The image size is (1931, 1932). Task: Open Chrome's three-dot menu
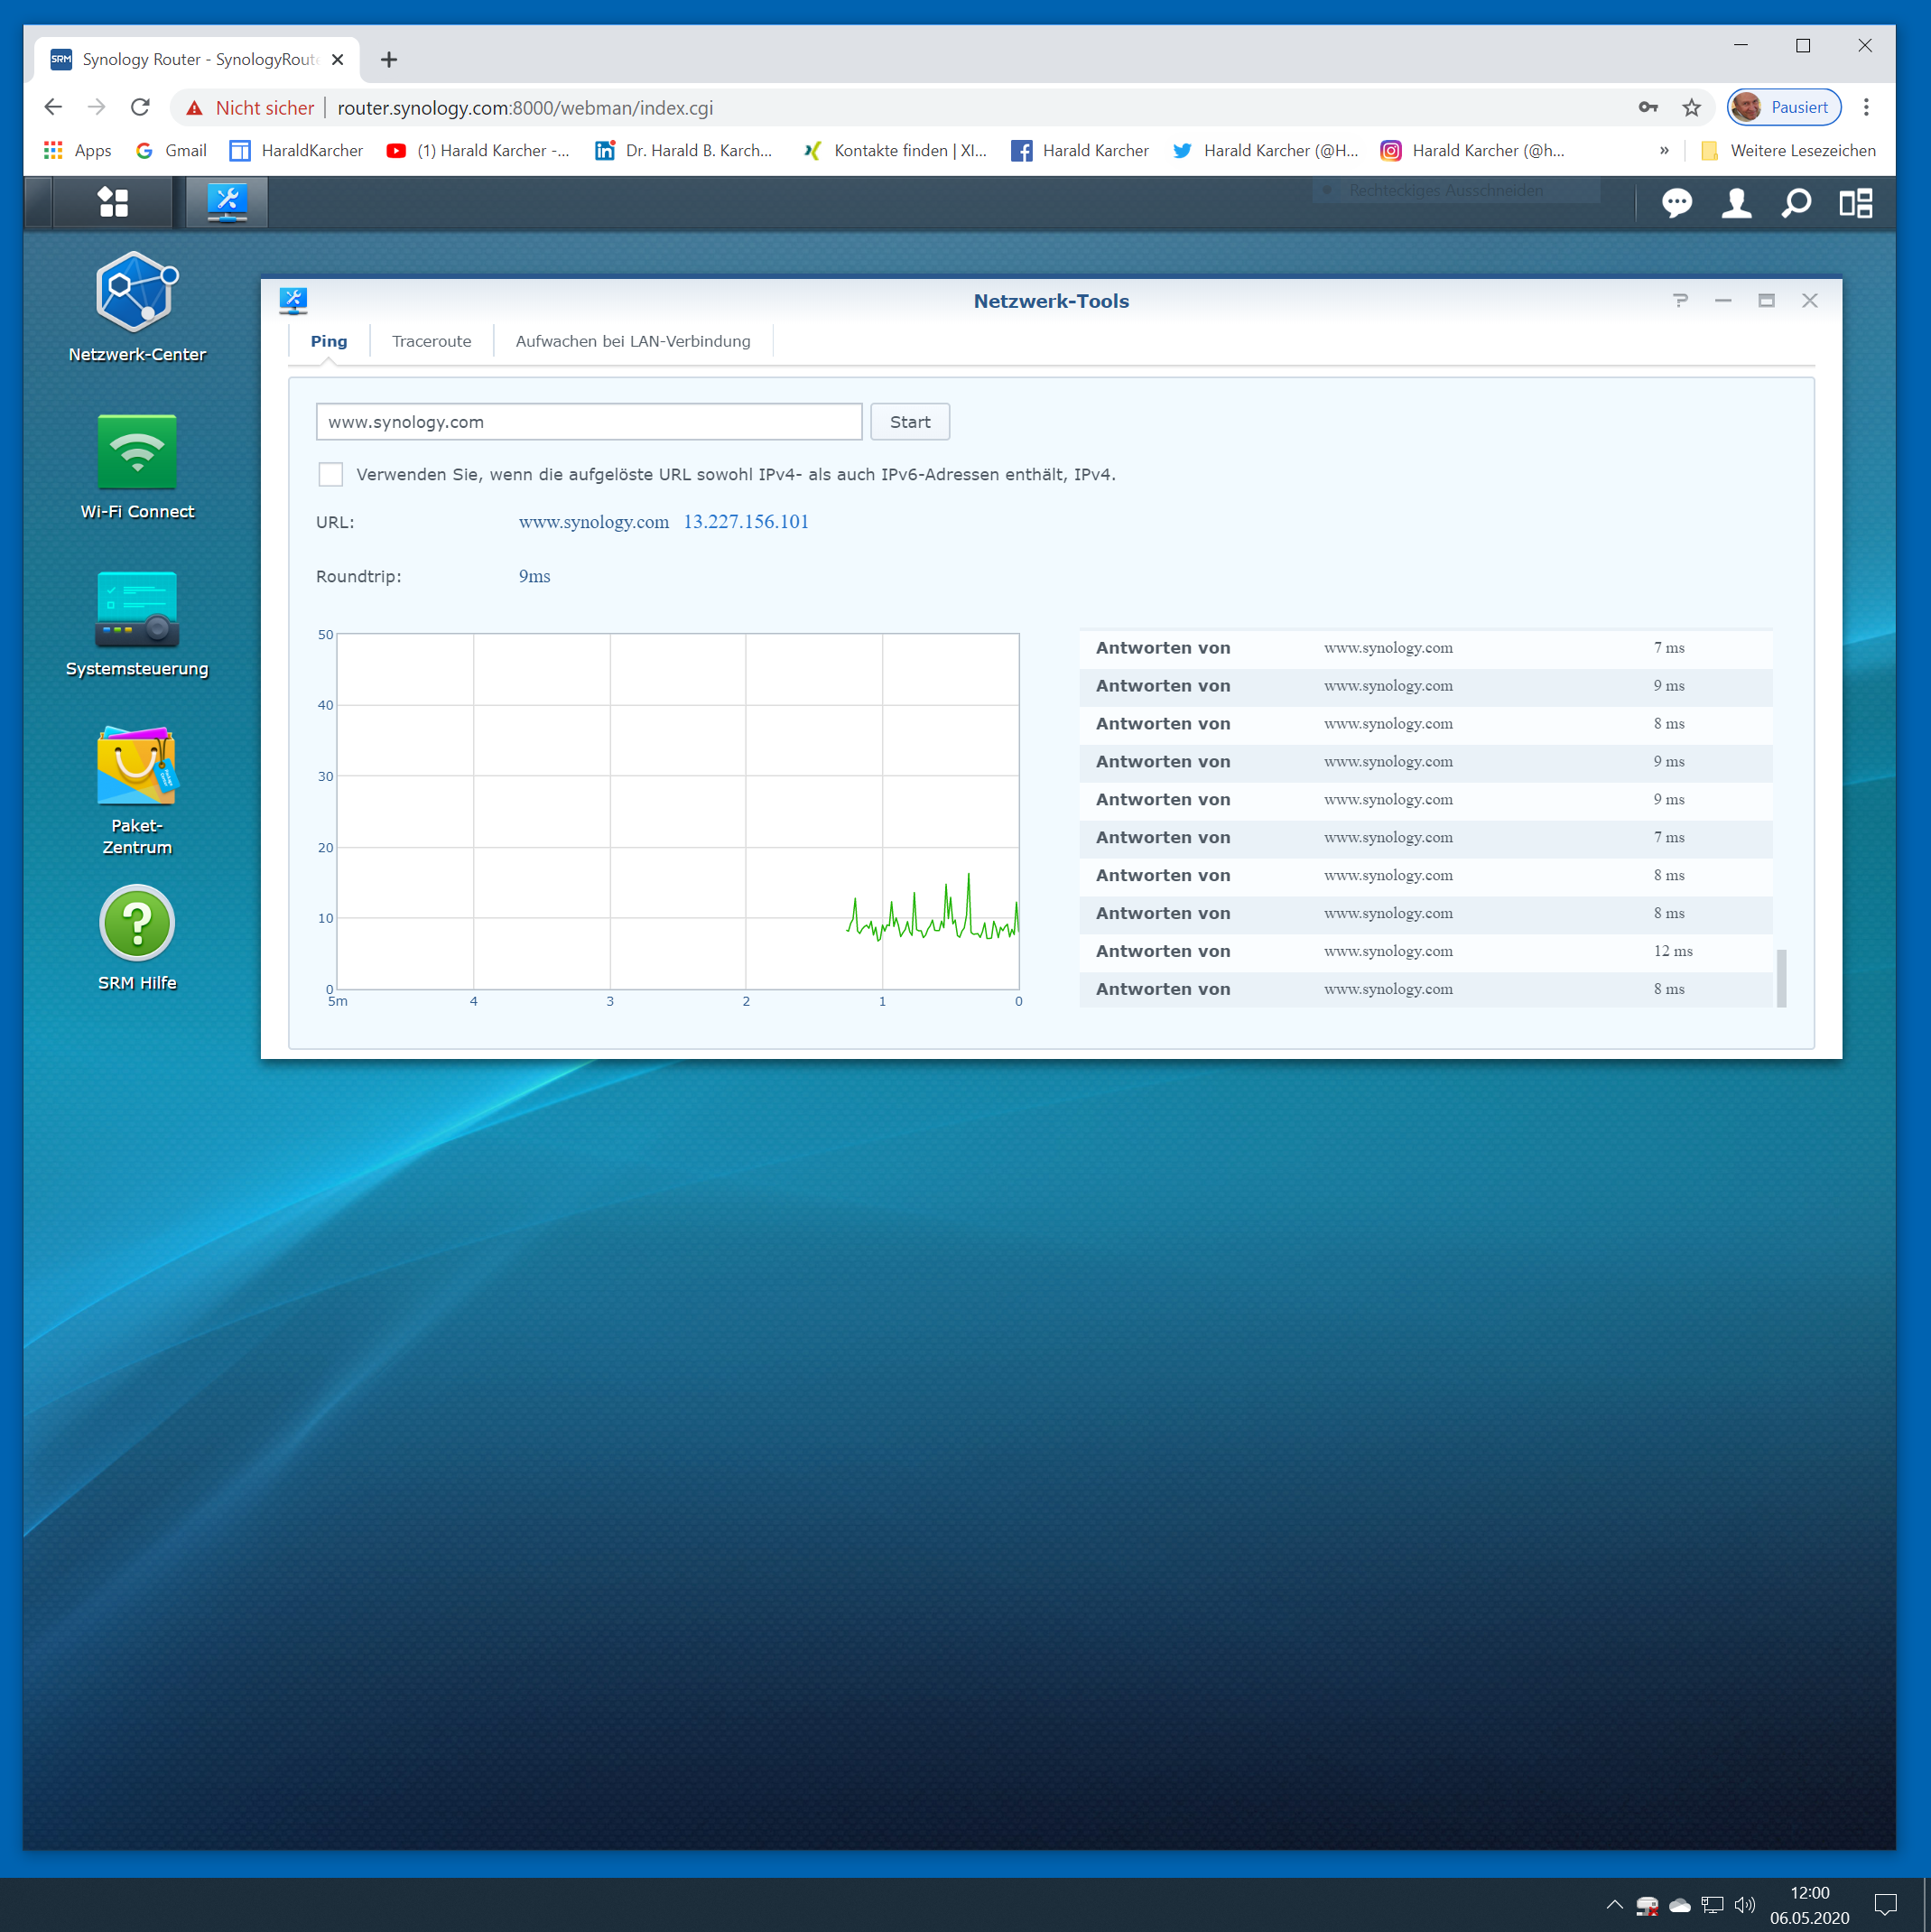(x=1866, y=108)
